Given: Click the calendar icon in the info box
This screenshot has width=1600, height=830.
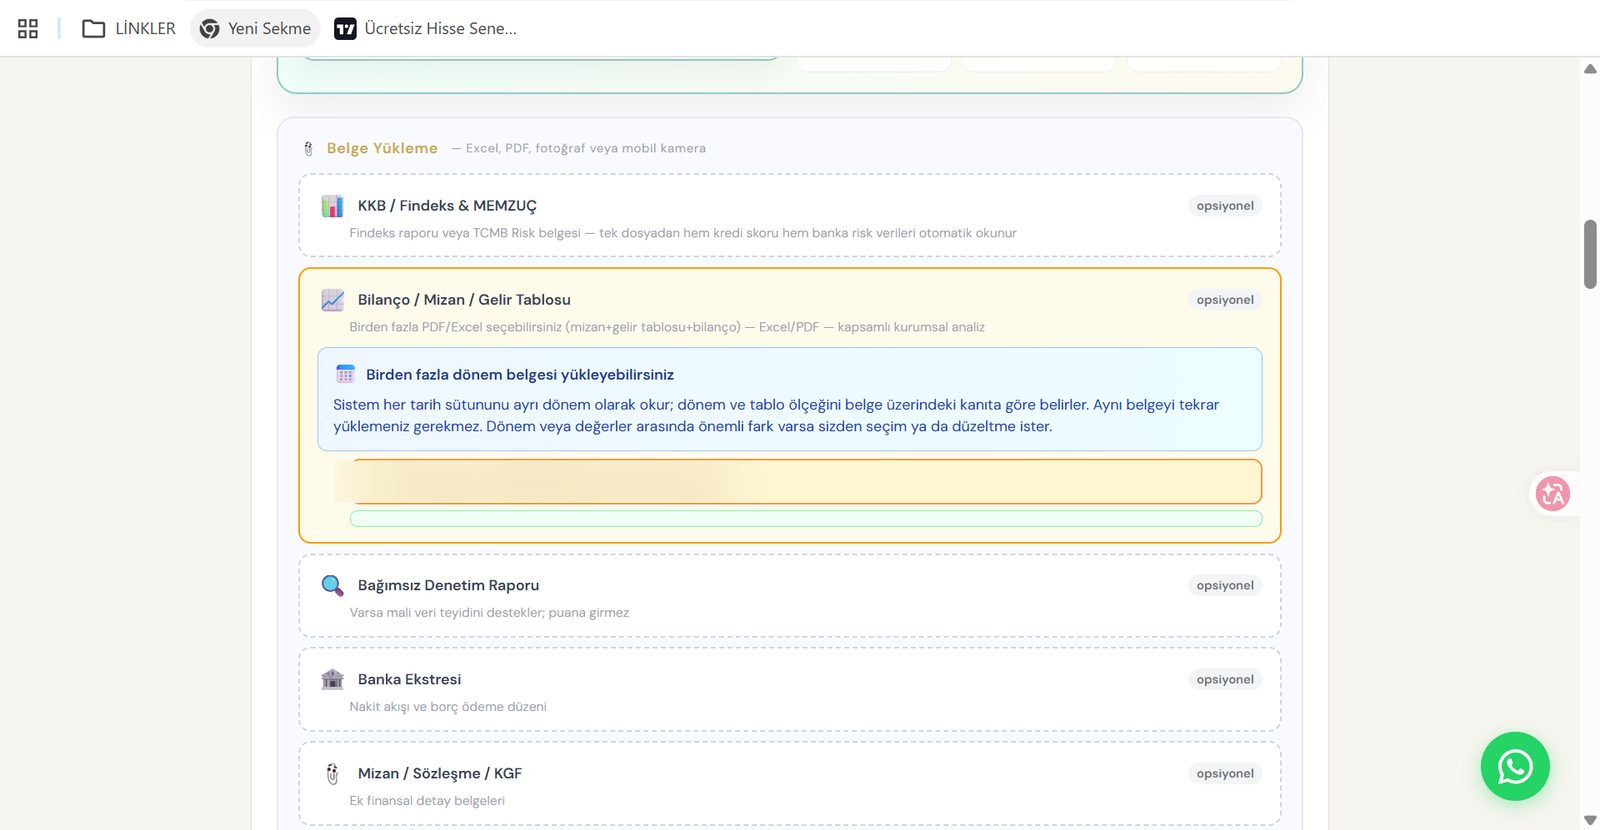Looking at the screenshot, I should 345,374.
